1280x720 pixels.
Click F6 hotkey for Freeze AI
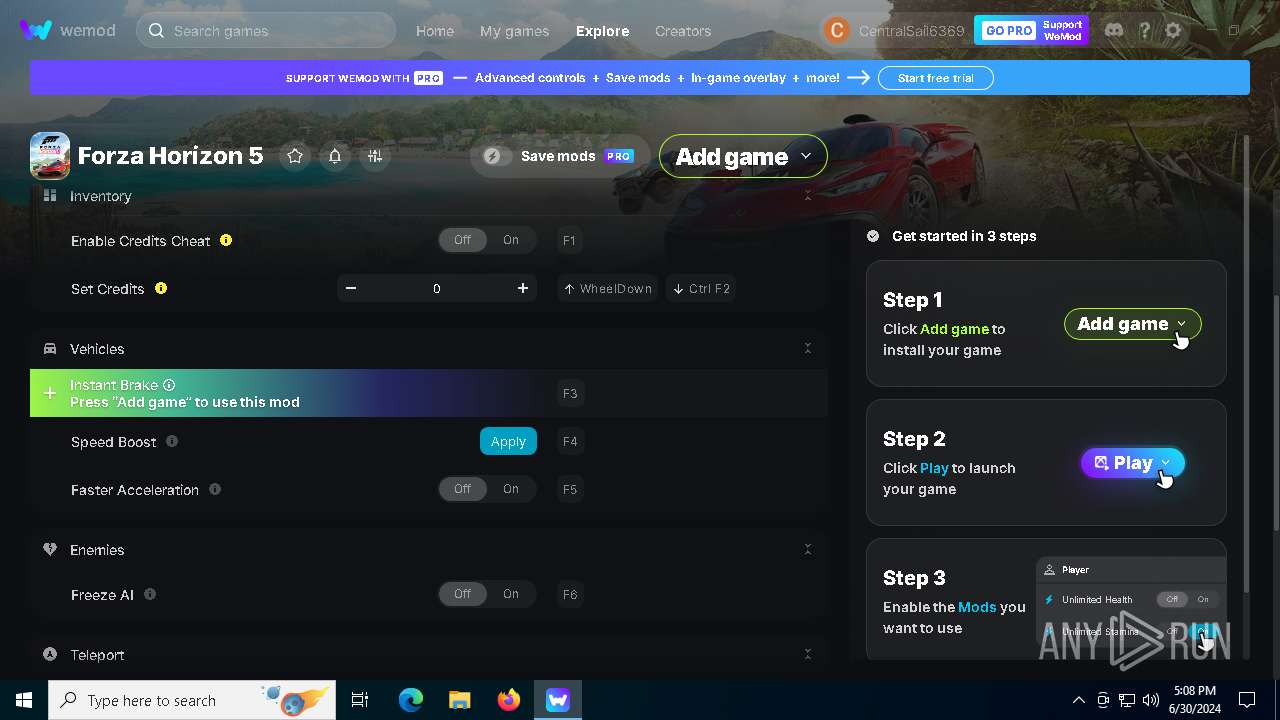(x=570, y=594)
